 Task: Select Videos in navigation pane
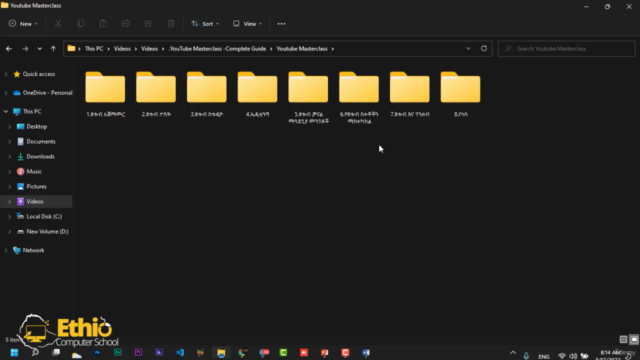36,202
